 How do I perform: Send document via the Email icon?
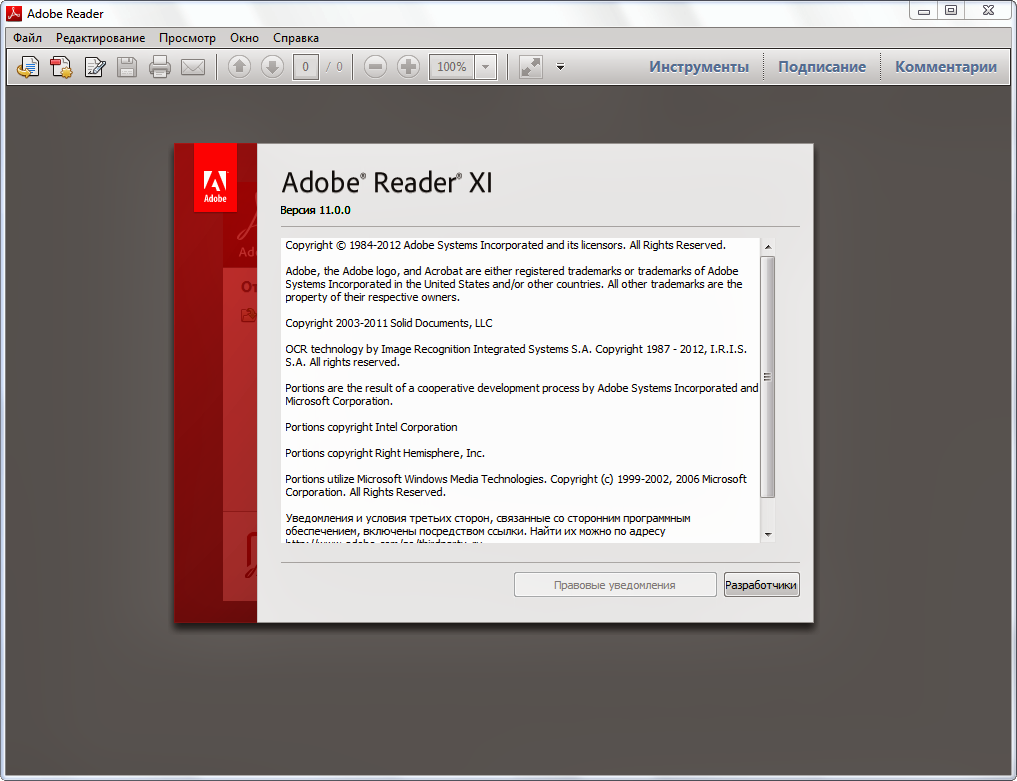coord(192,66)
